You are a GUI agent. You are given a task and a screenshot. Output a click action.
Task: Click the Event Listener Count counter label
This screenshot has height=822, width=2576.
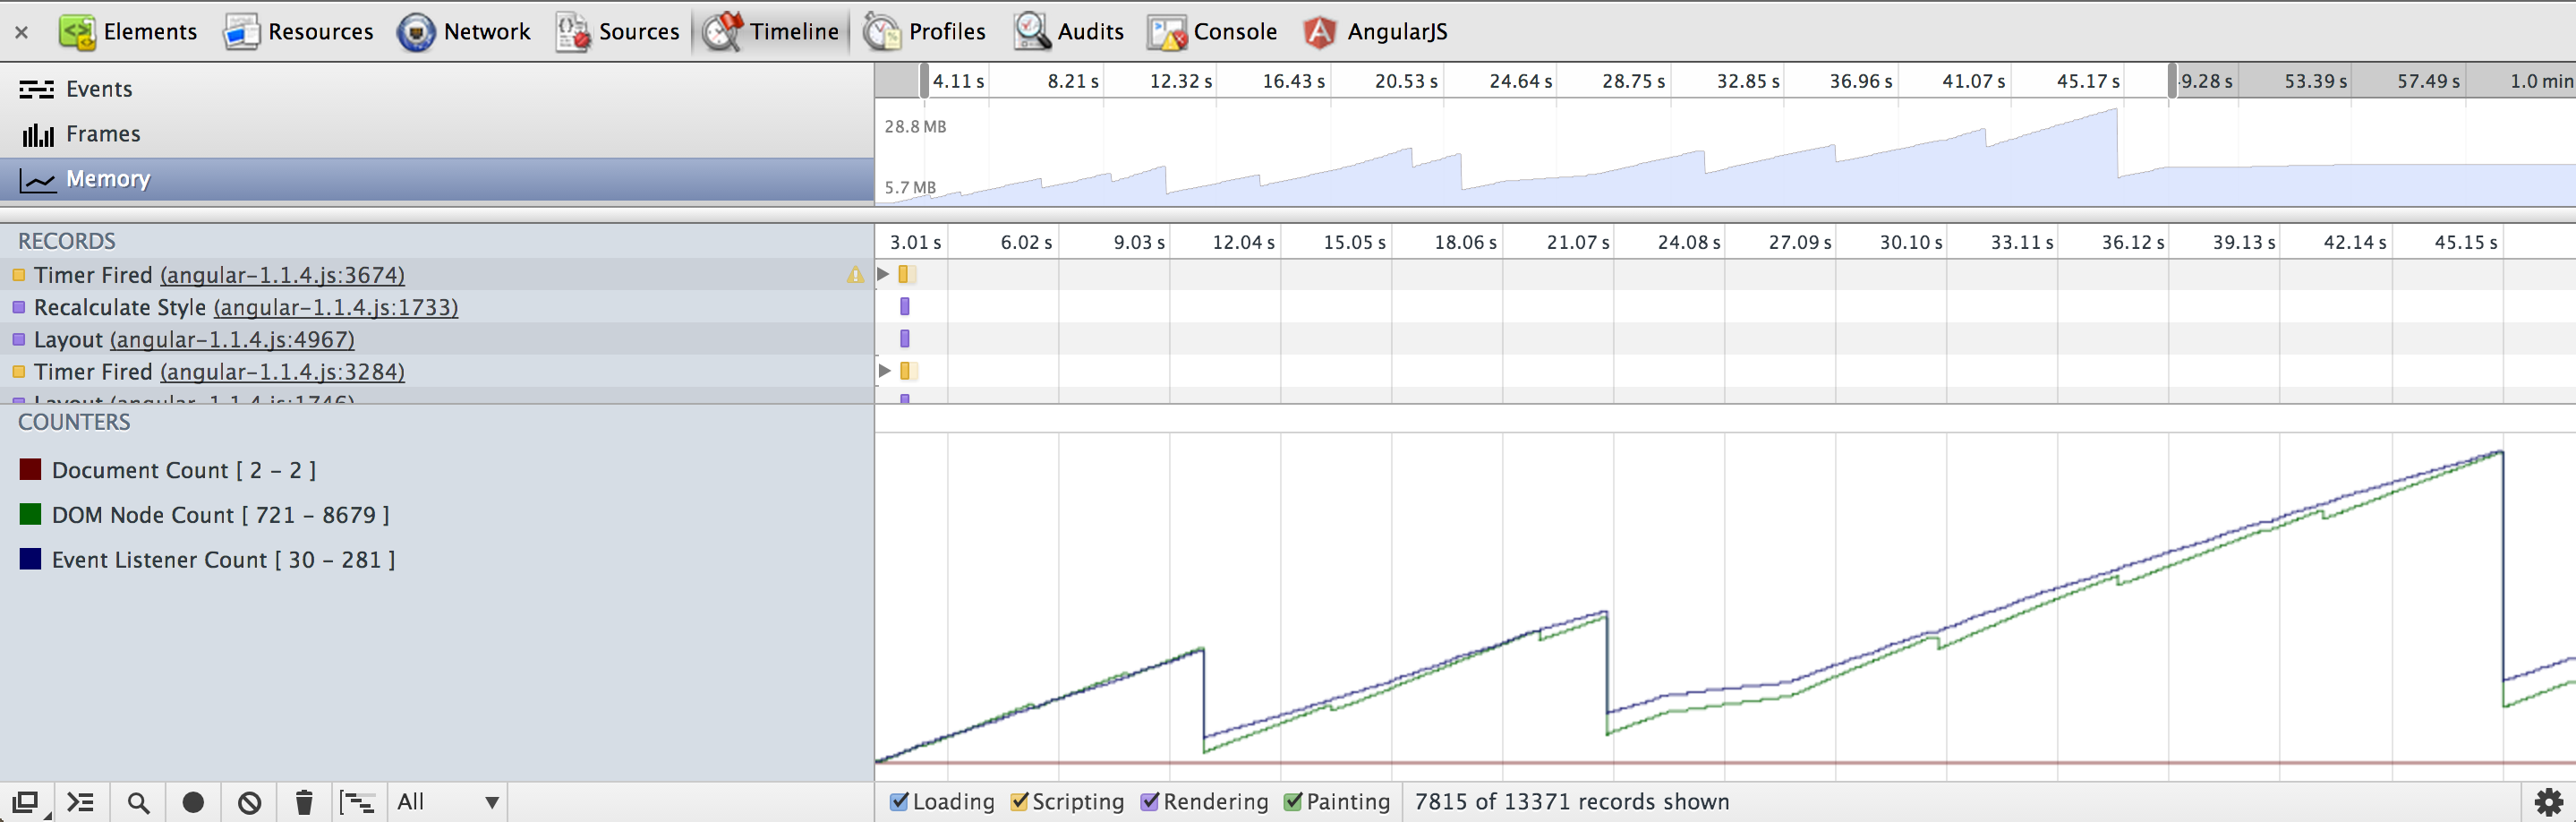pyautogui.click(x=224, y=560)
